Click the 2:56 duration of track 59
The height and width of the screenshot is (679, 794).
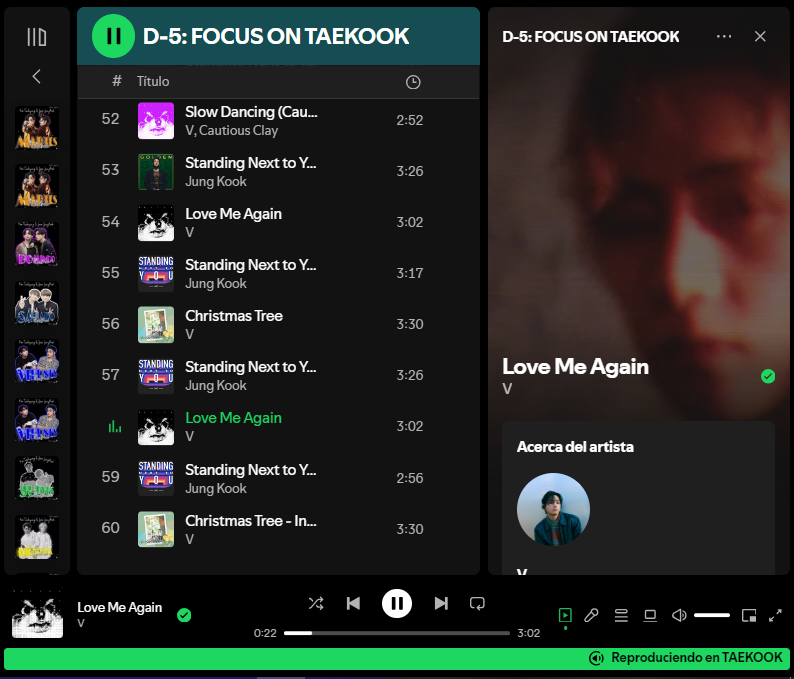410,478
